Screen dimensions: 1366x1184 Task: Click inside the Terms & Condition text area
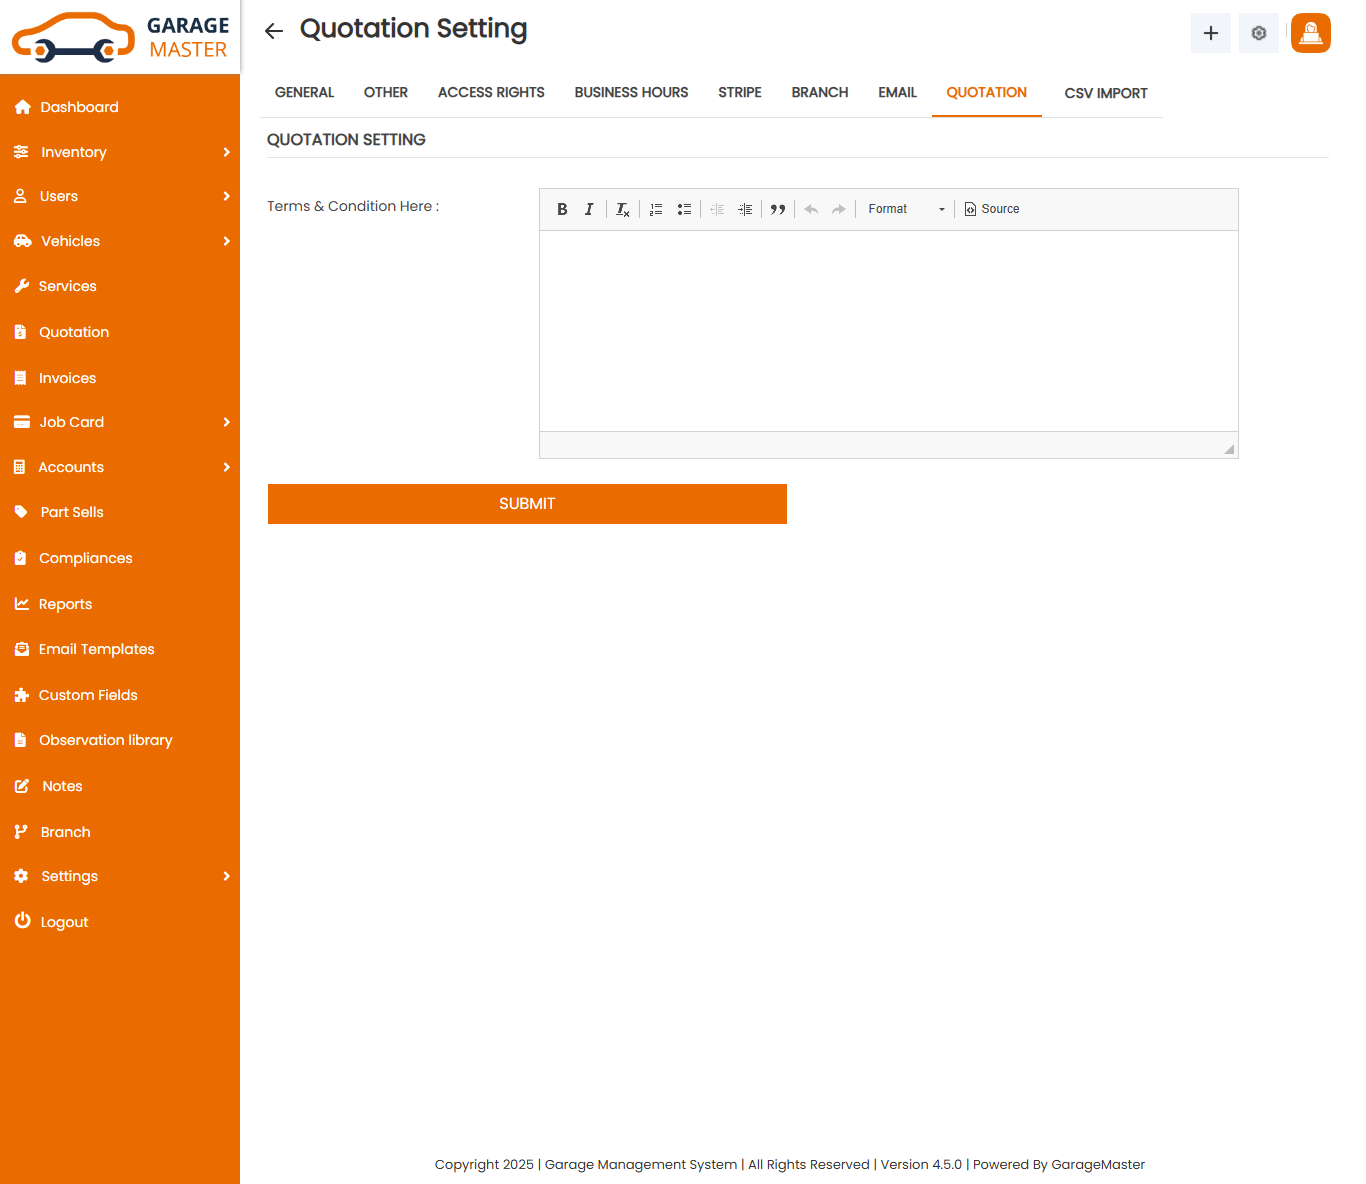[x=888, y=330]
